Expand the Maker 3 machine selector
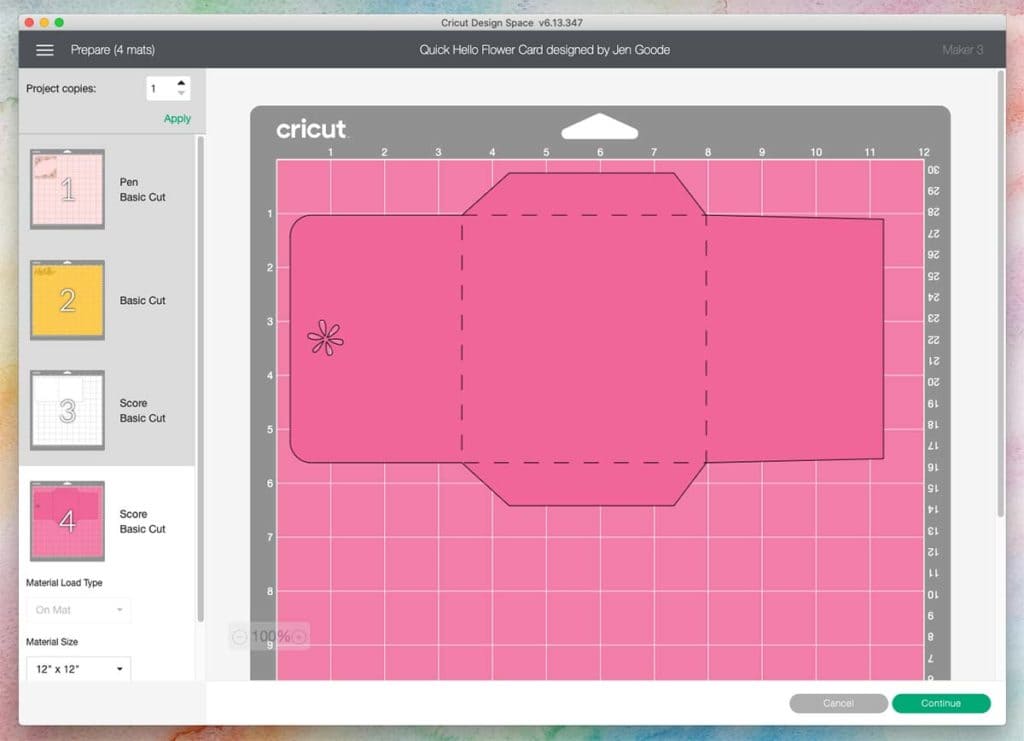The height and width of the screenshot is (741, 1024). 962,49
